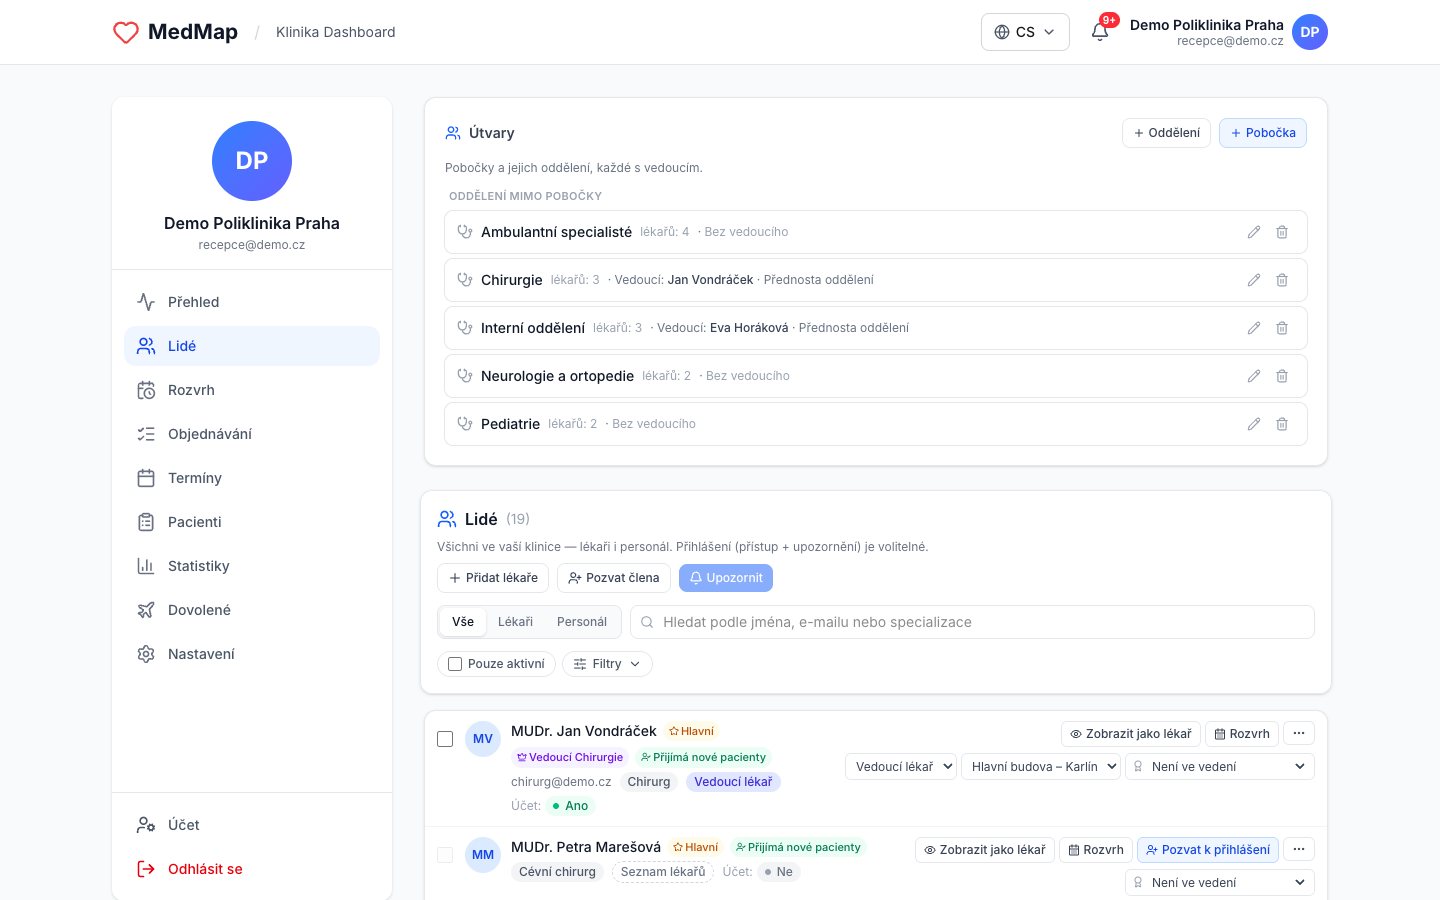This screenshot has width=1440, height=900.
Task: Edit the Pediatrie department
Action: click(x=1254, y=424)
